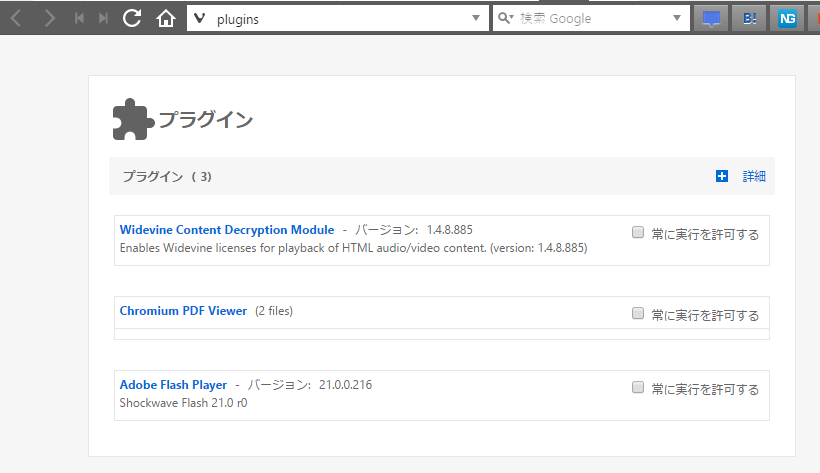Open the Hatena B! bookmark extension
Screen dimensions: 820x473
tap(749, 19)
